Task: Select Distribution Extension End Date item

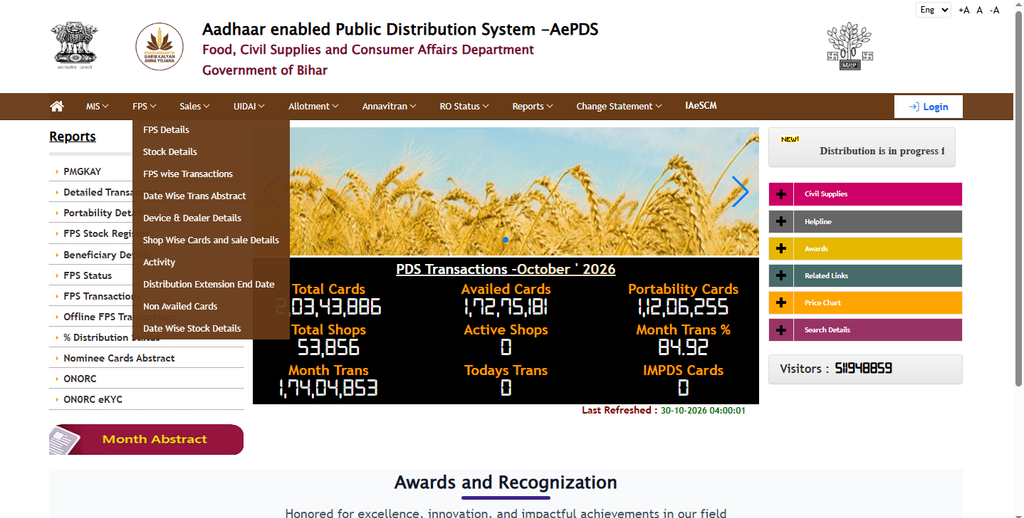Action: 211,284
